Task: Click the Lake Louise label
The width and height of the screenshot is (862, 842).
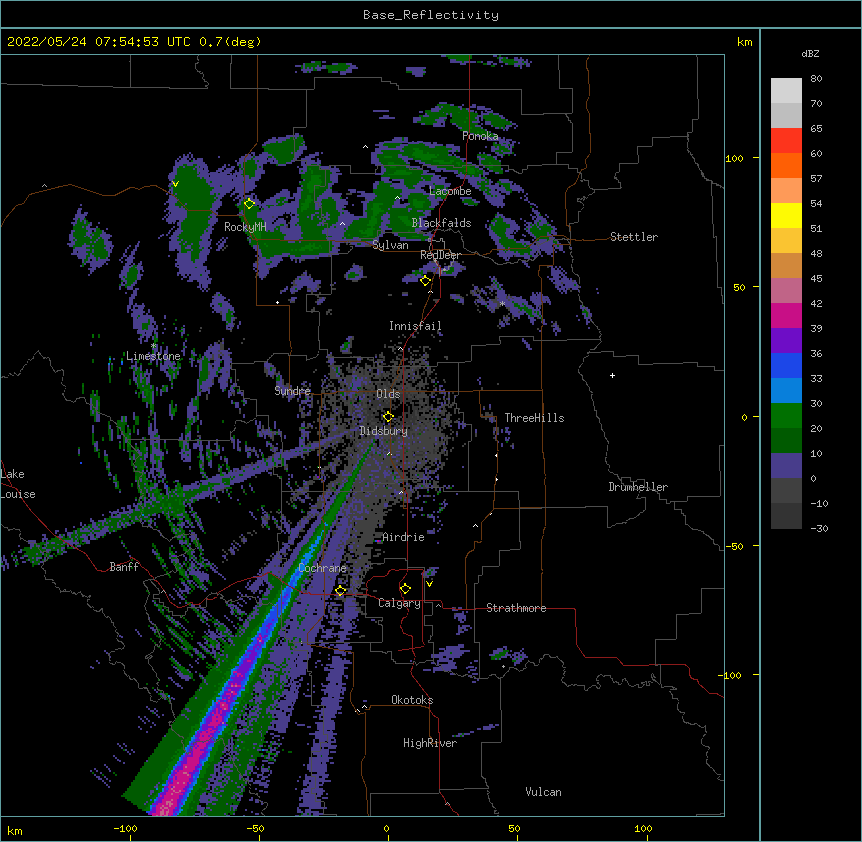Action: click(18, 484)
